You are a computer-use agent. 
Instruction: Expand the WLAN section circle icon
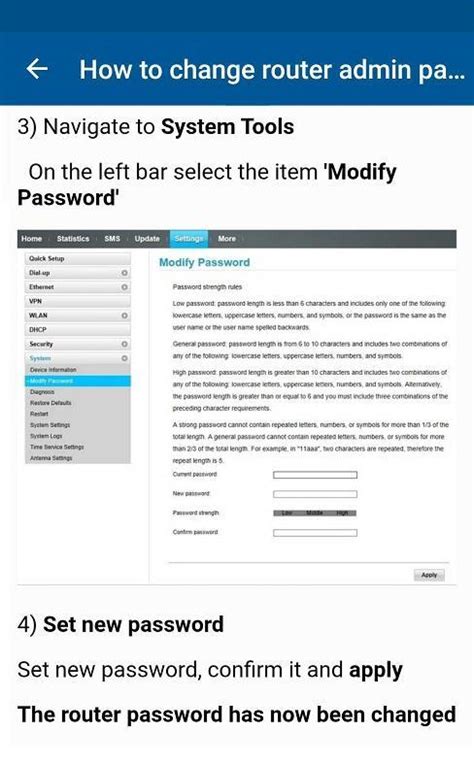point(124,316)
